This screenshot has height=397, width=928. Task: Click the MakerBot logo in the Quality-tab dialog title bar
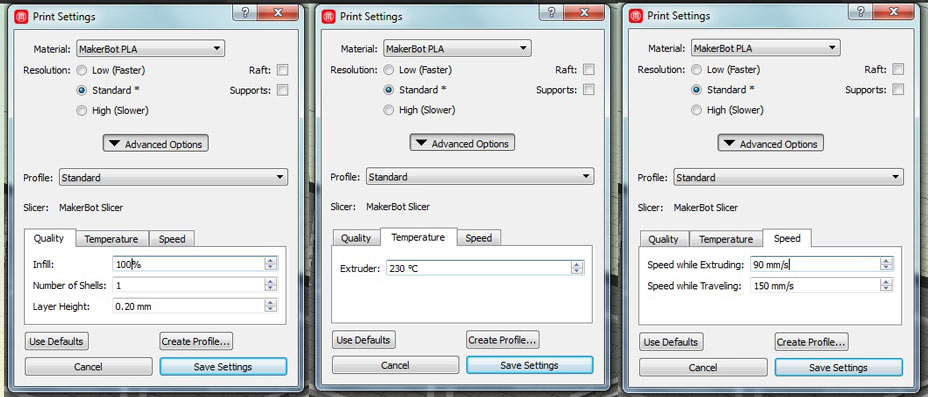click(x=21, y=17)
